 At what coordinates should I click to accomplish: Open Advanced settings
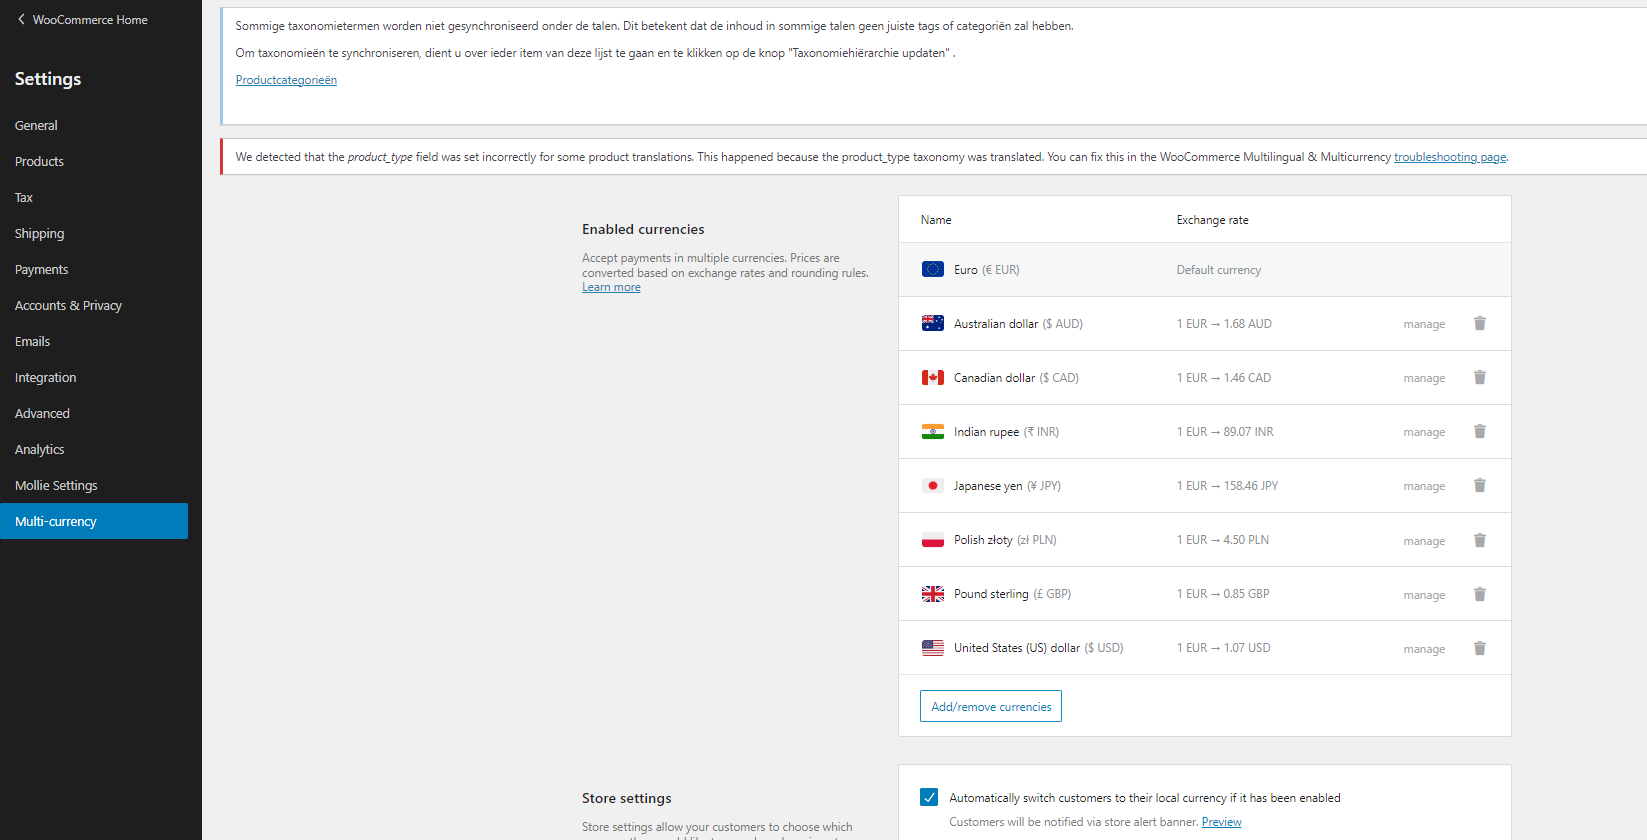pos(42,413)
